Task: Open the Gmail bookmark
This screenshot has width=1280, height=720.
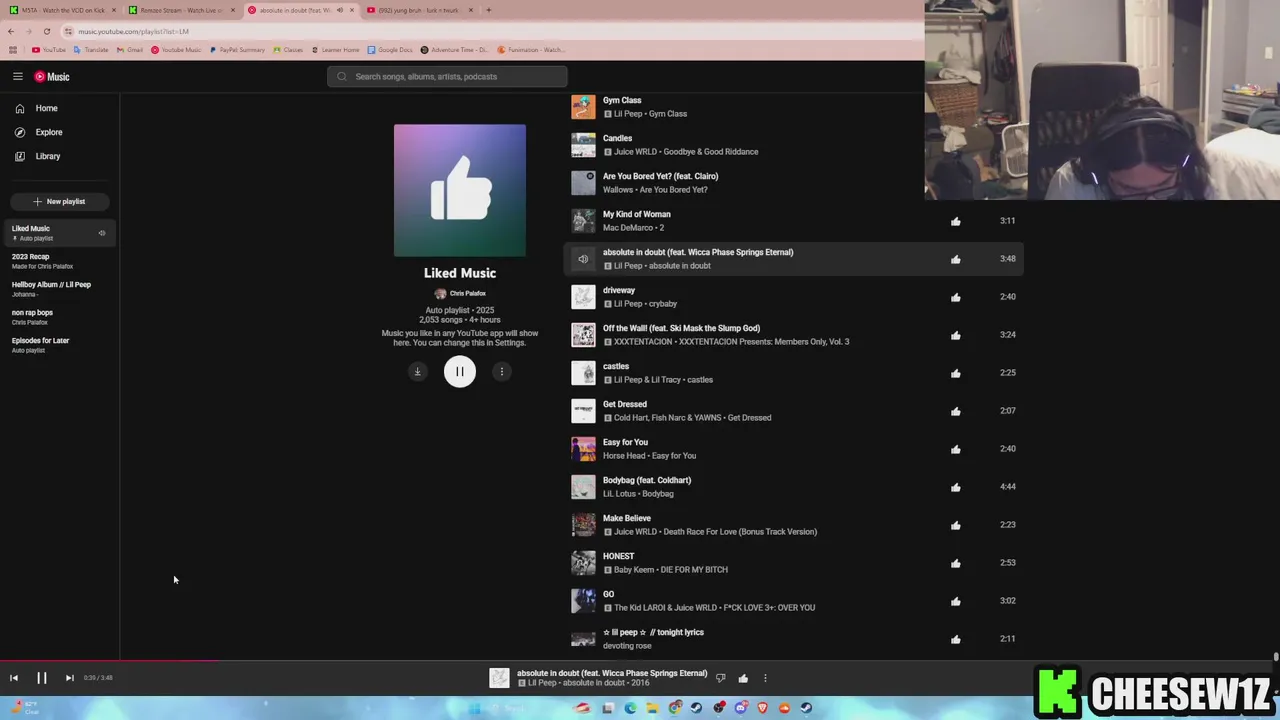Action: 129,50
